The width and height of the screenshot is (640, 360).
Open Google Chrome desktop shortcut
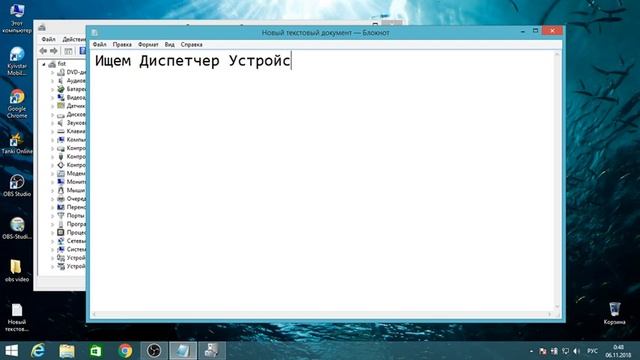pyautogui.click(x=17, y=104)
